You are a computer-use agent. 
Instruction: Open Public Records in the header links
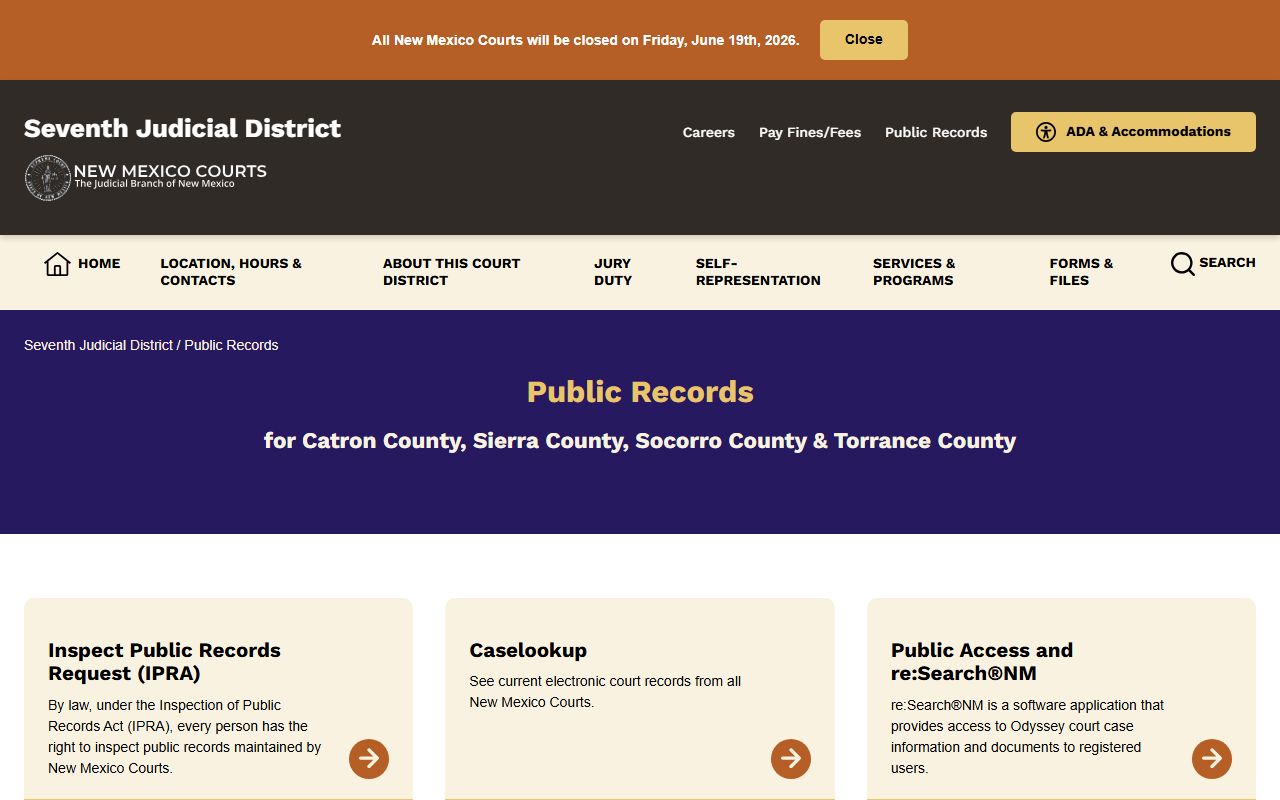point(936,132)
